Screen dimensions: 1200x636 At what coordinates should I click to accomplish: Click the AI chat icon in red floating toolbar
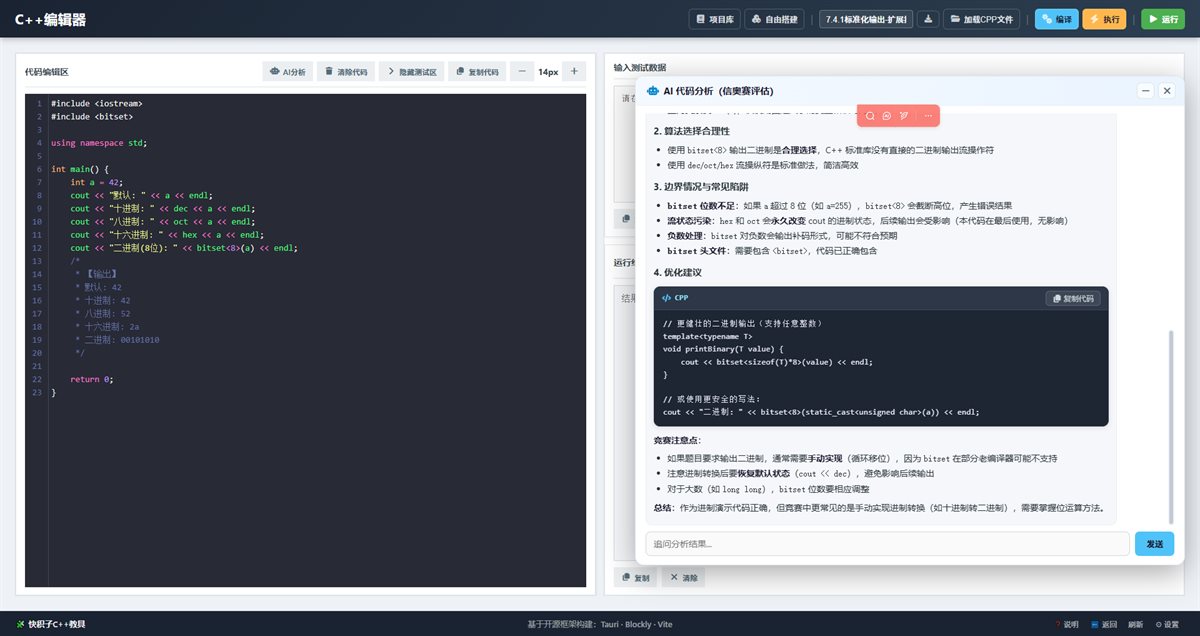[x=887, y=116]
